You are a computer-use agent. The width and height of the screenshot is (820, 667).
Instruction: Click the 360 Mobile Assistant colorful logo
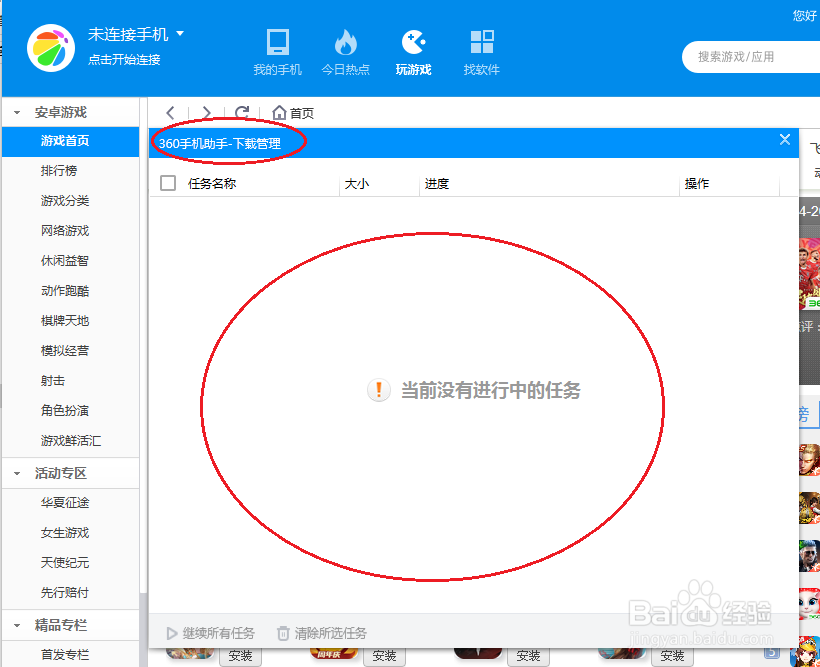click(x=51, y=48)
